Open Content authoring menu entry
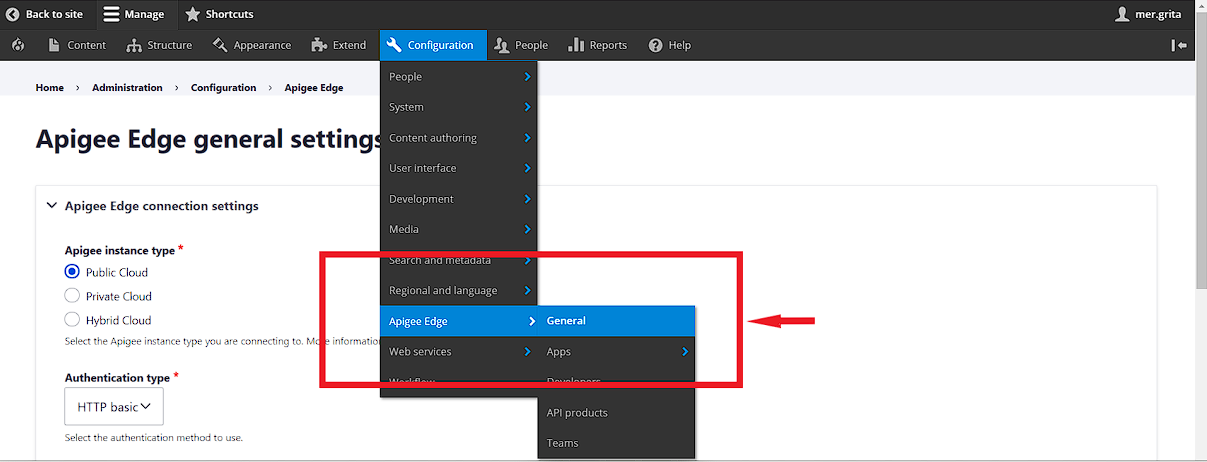 [459, 138]
